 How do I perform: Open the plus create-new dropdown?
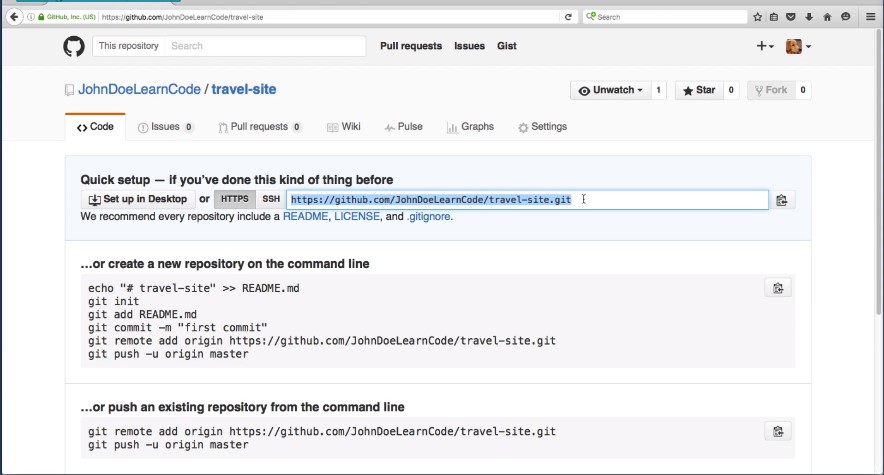[764, 46]
